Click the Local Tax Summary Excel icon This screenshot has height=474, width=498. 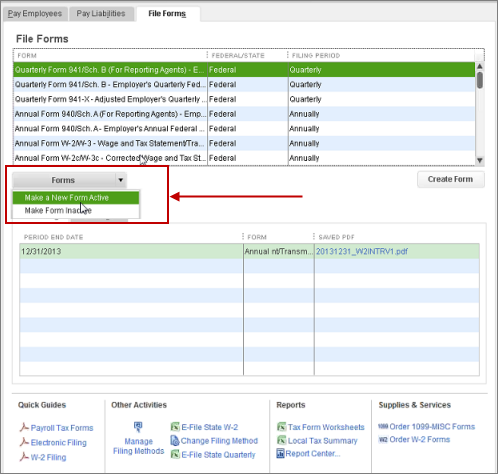click(x=281, y=440)
